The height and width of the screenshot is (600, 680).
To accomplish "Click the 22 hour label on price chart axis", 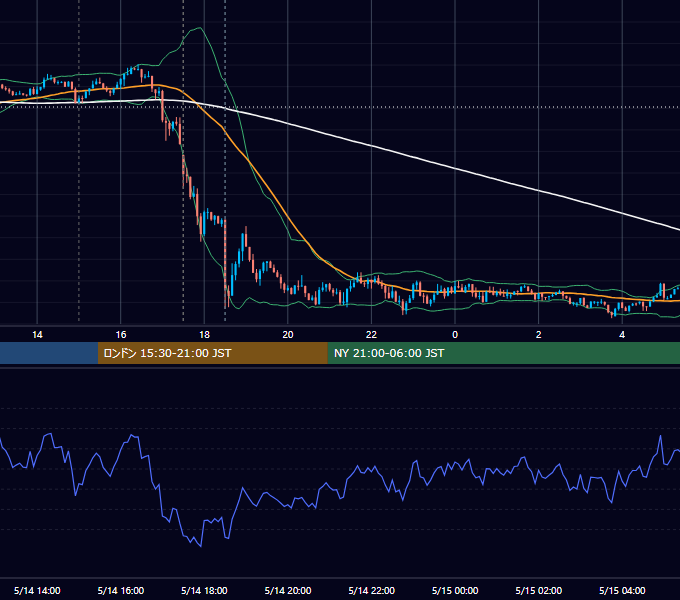I will pos(372,335).
